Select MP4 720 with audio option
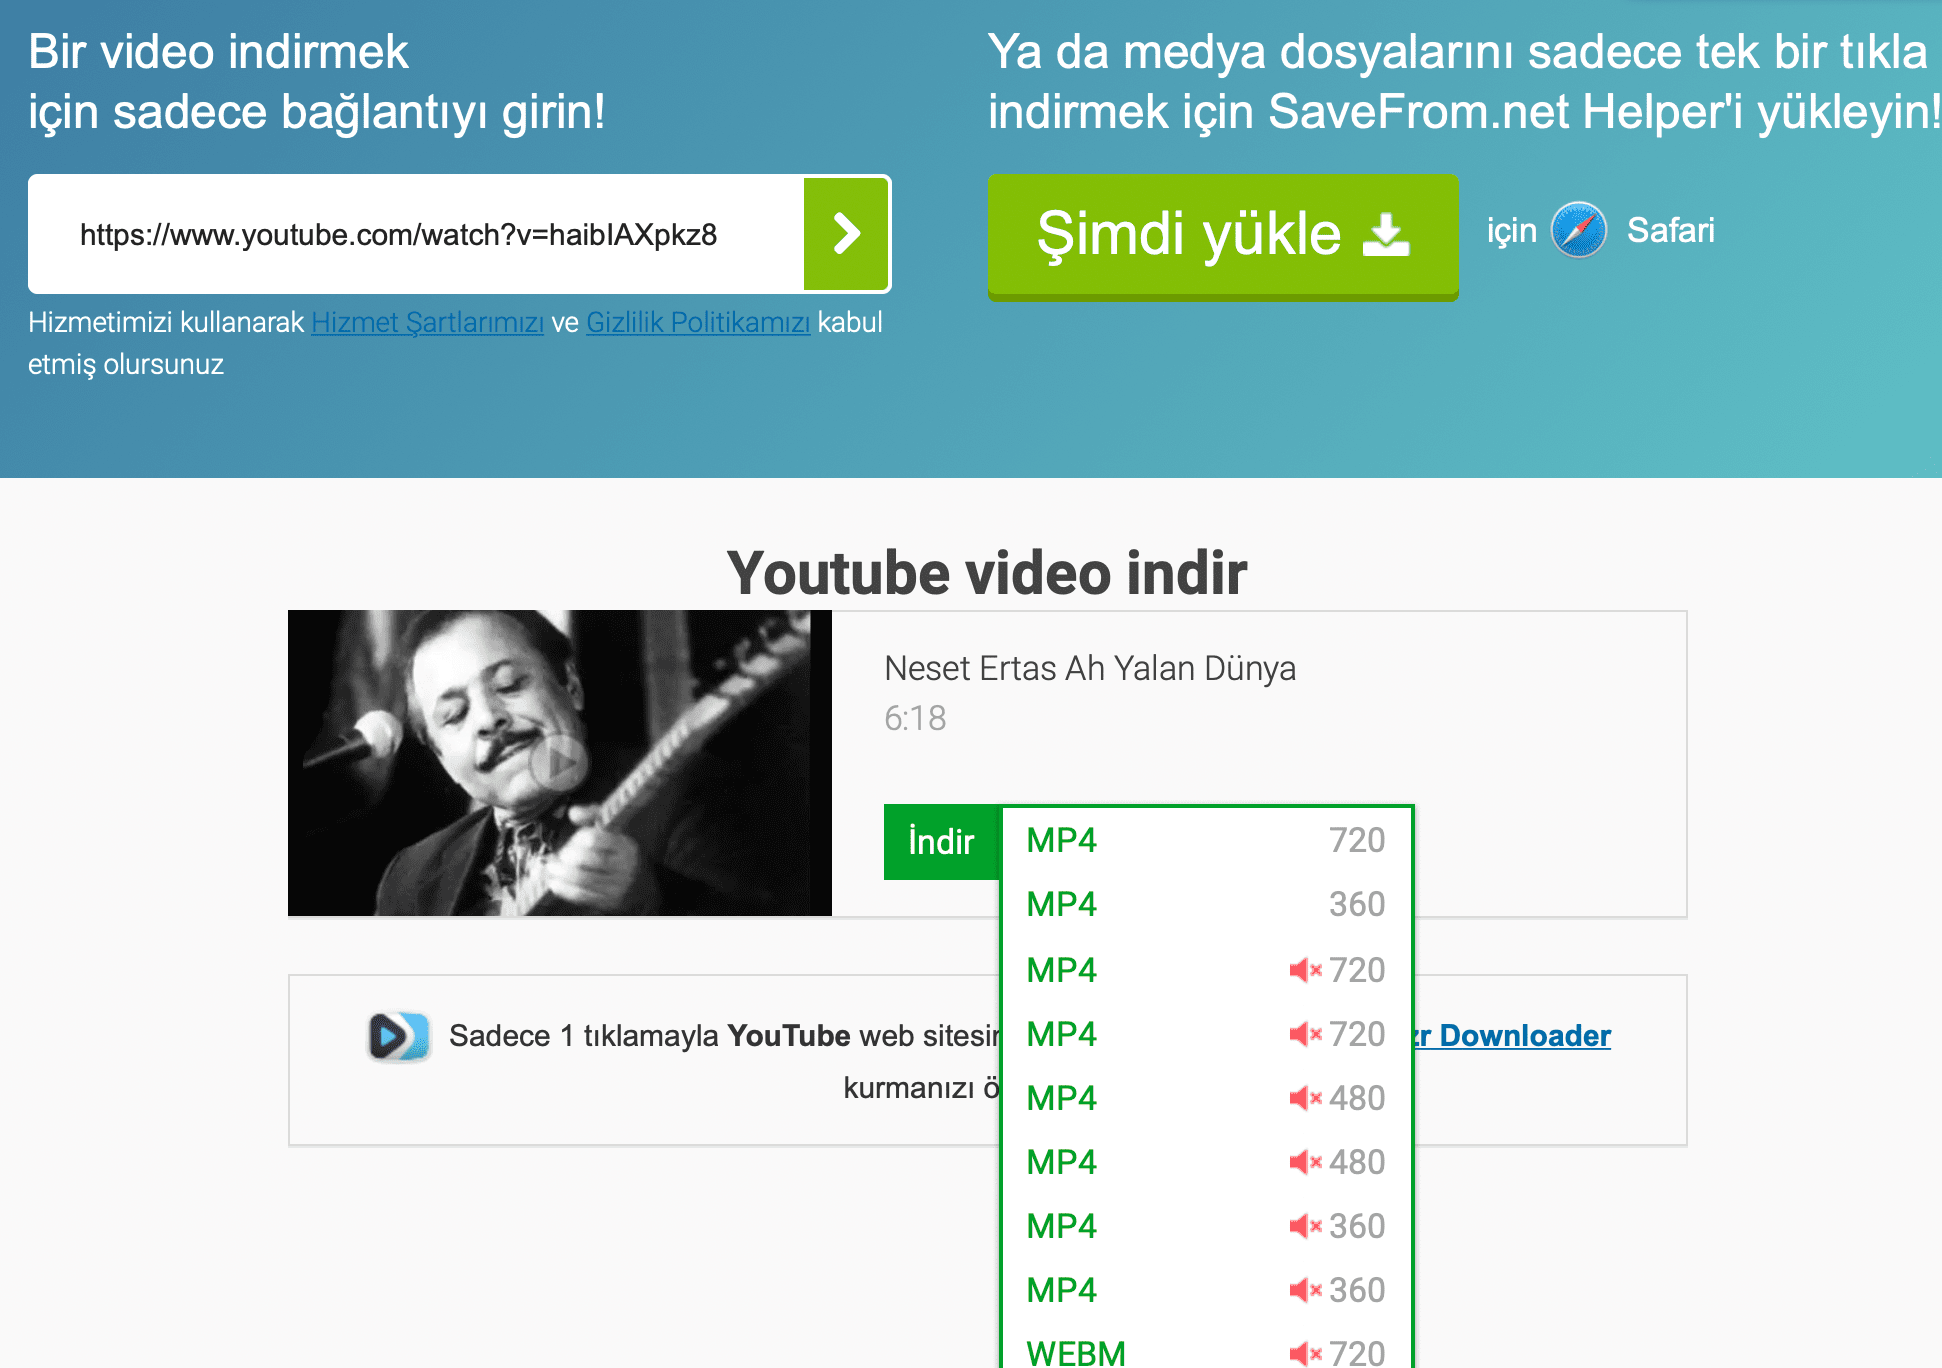1942x1368 pixels. coord(1206,840)
